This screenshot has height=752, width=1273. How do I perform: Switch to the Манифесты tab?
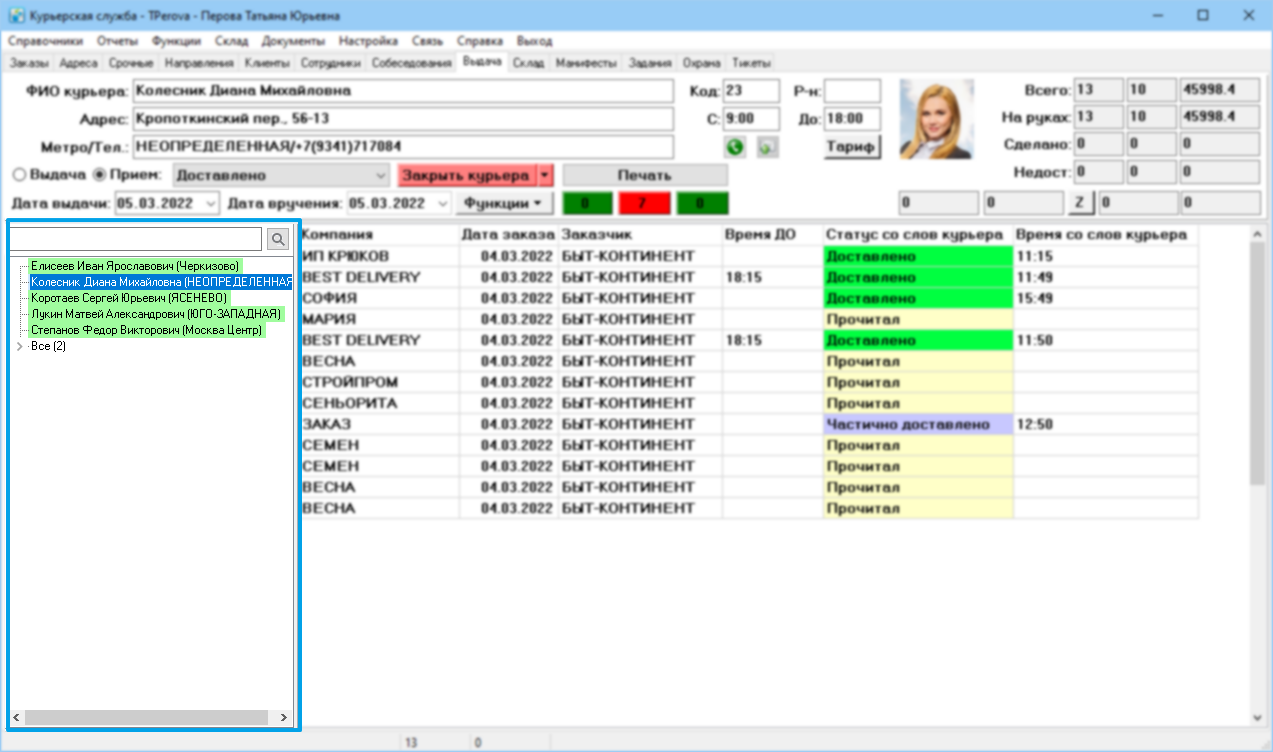pos(586,63)
